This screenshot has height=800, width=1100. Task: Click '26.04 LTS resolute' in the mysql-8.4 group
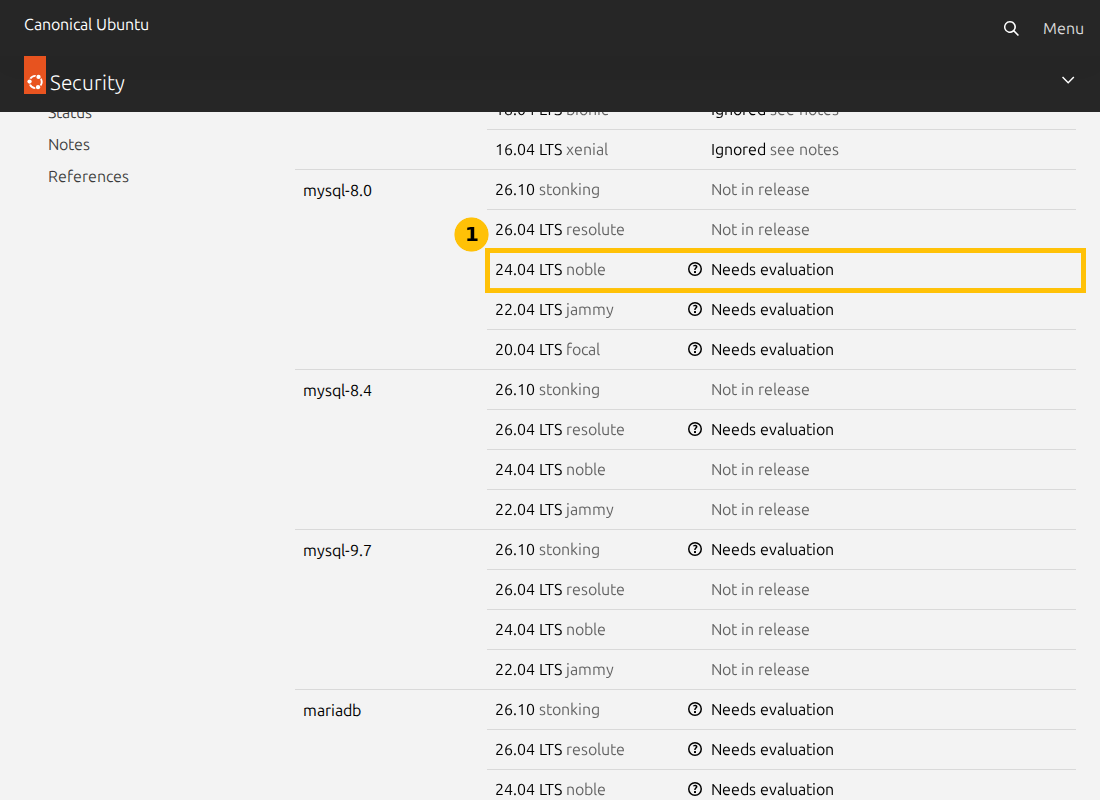click(x=559, y=429)
